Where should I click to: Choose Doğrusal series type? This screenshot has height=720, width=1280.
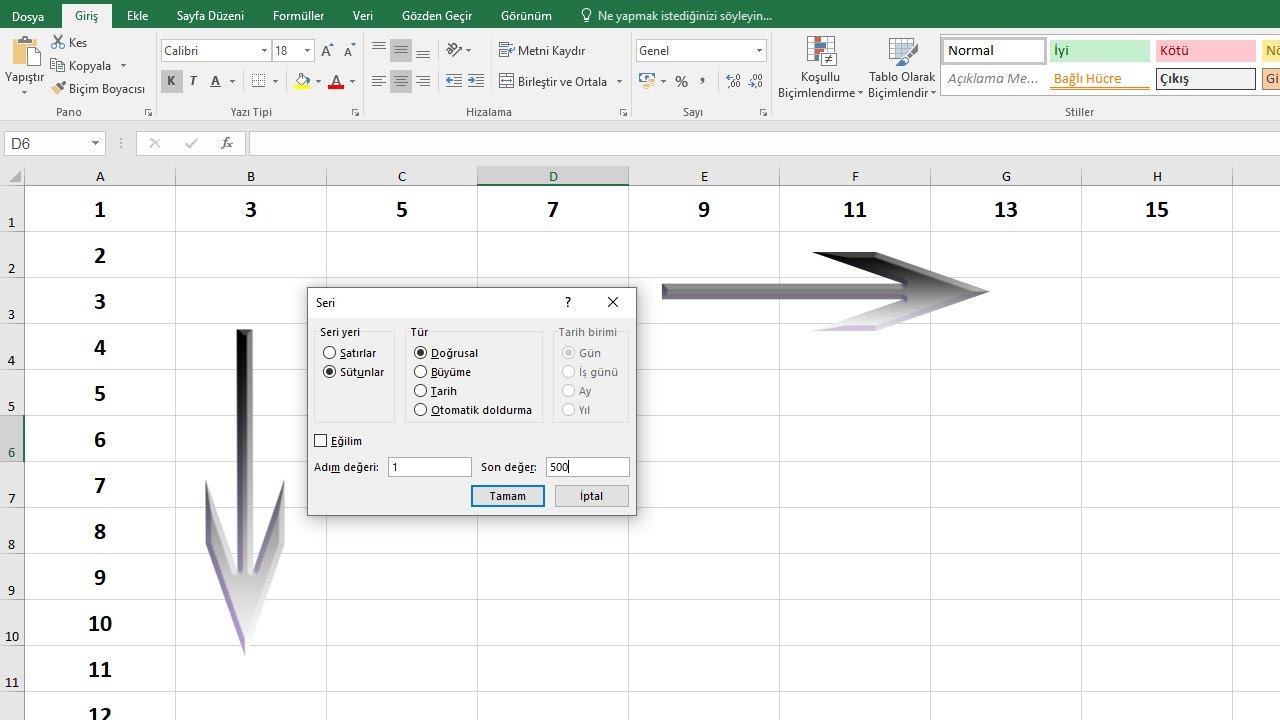[446, 353]
